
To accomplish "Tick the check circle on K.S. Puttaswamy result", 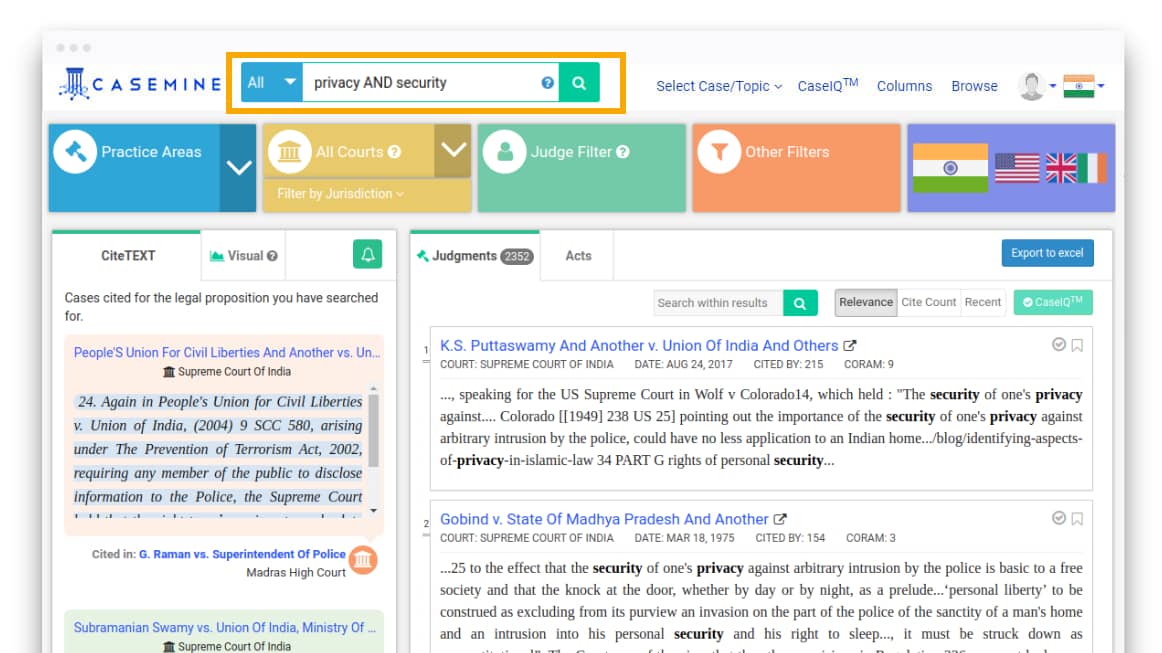I will click(x=1059, y=345).
